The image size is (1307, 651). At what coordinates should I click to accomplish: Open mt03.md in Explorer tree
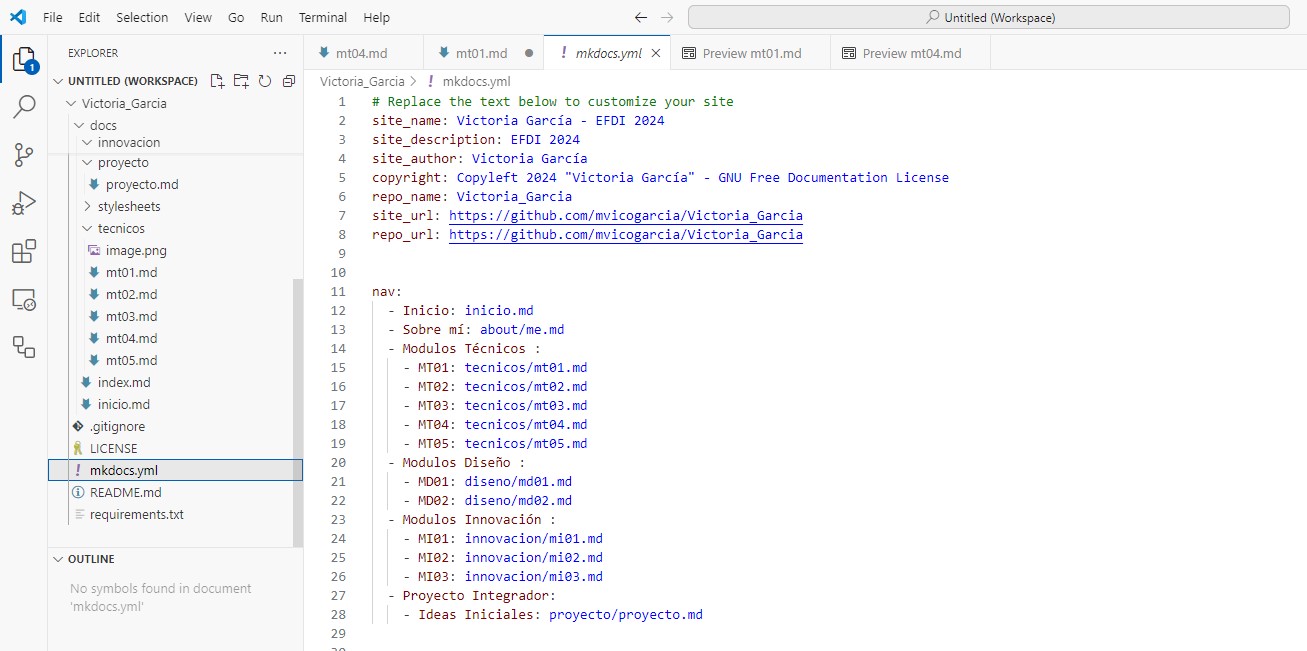click(x=131, y=316)
